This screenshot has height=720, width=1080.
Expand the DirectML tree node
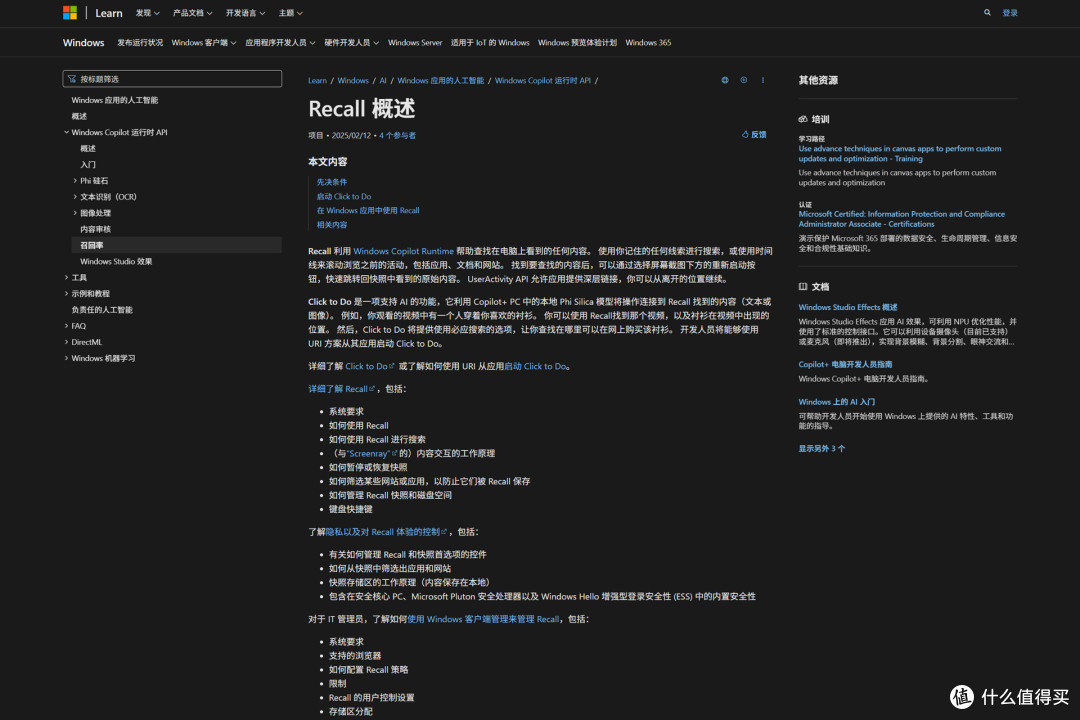(x=67, y=342)
